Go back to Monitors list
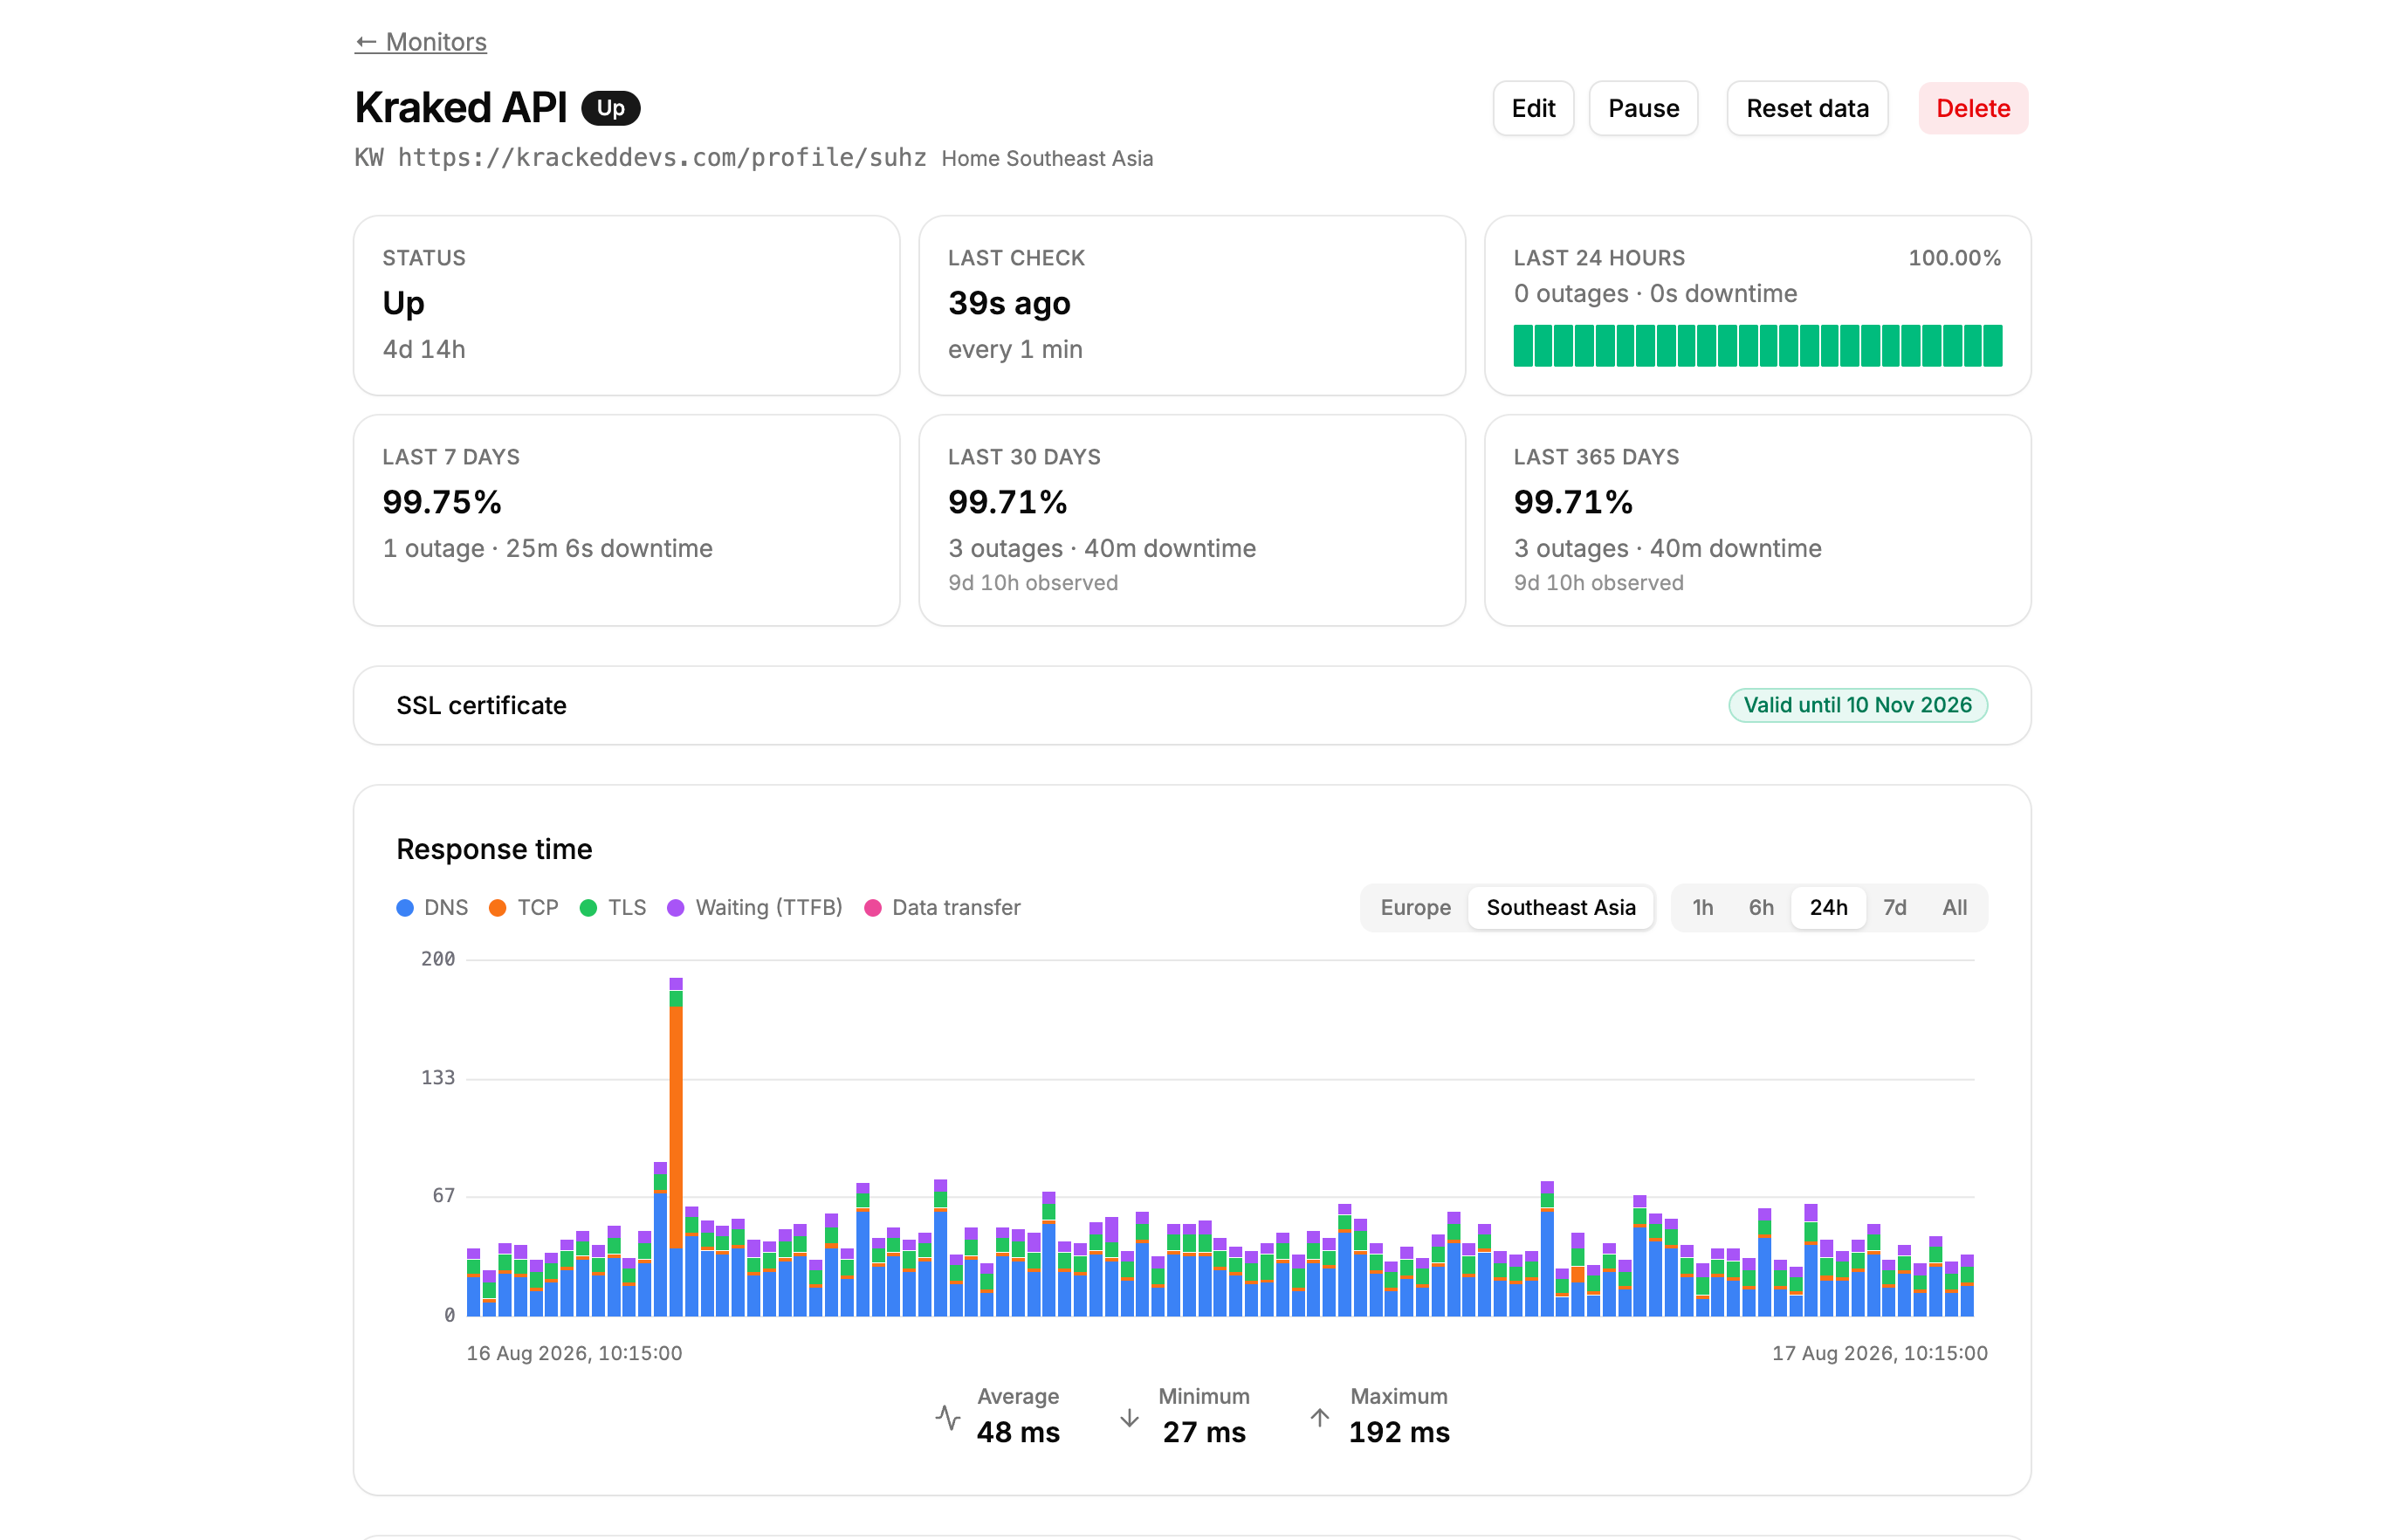2385x1540 pixels. [420, 42]
